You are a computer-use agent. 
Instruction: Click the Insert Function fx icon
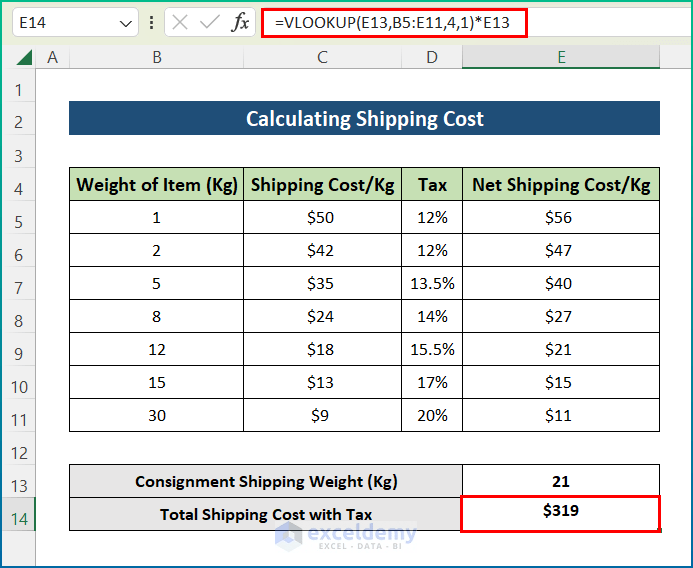[x=240, y=22]
